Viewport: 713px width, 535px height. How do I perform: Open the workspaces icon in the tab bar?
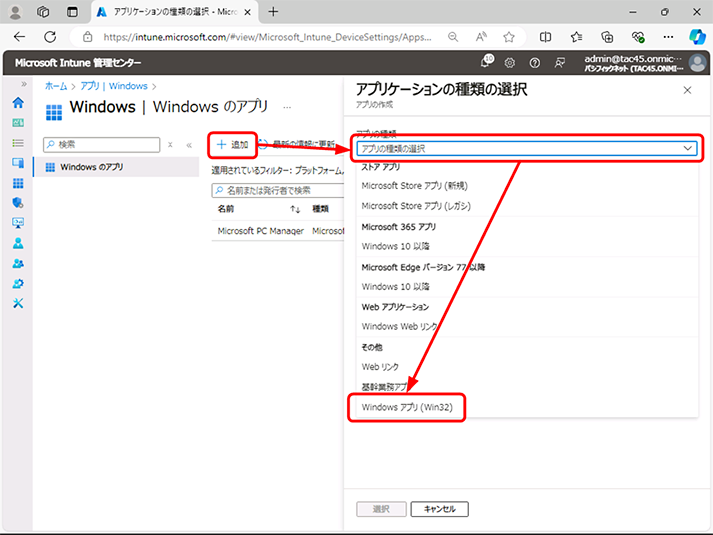point(43,12)
